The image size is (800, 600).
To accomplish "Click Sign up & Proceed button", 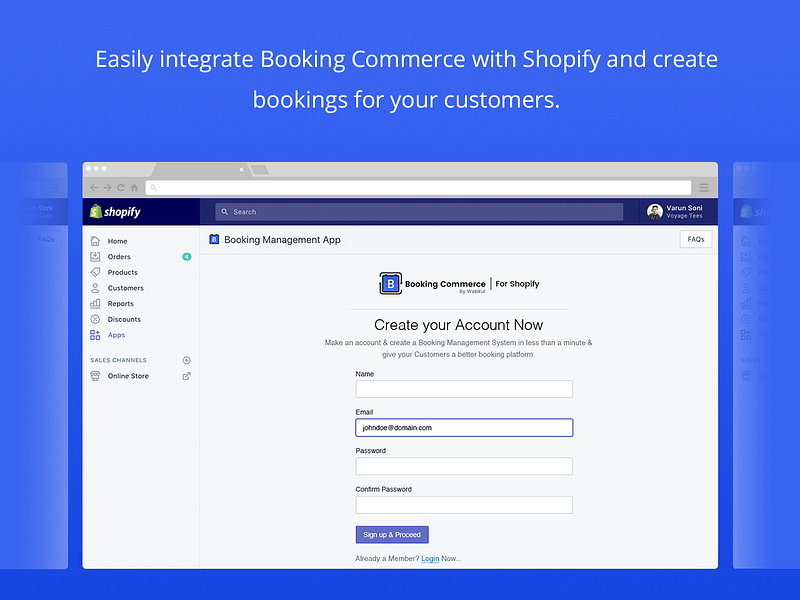I will tap(392, 535).
